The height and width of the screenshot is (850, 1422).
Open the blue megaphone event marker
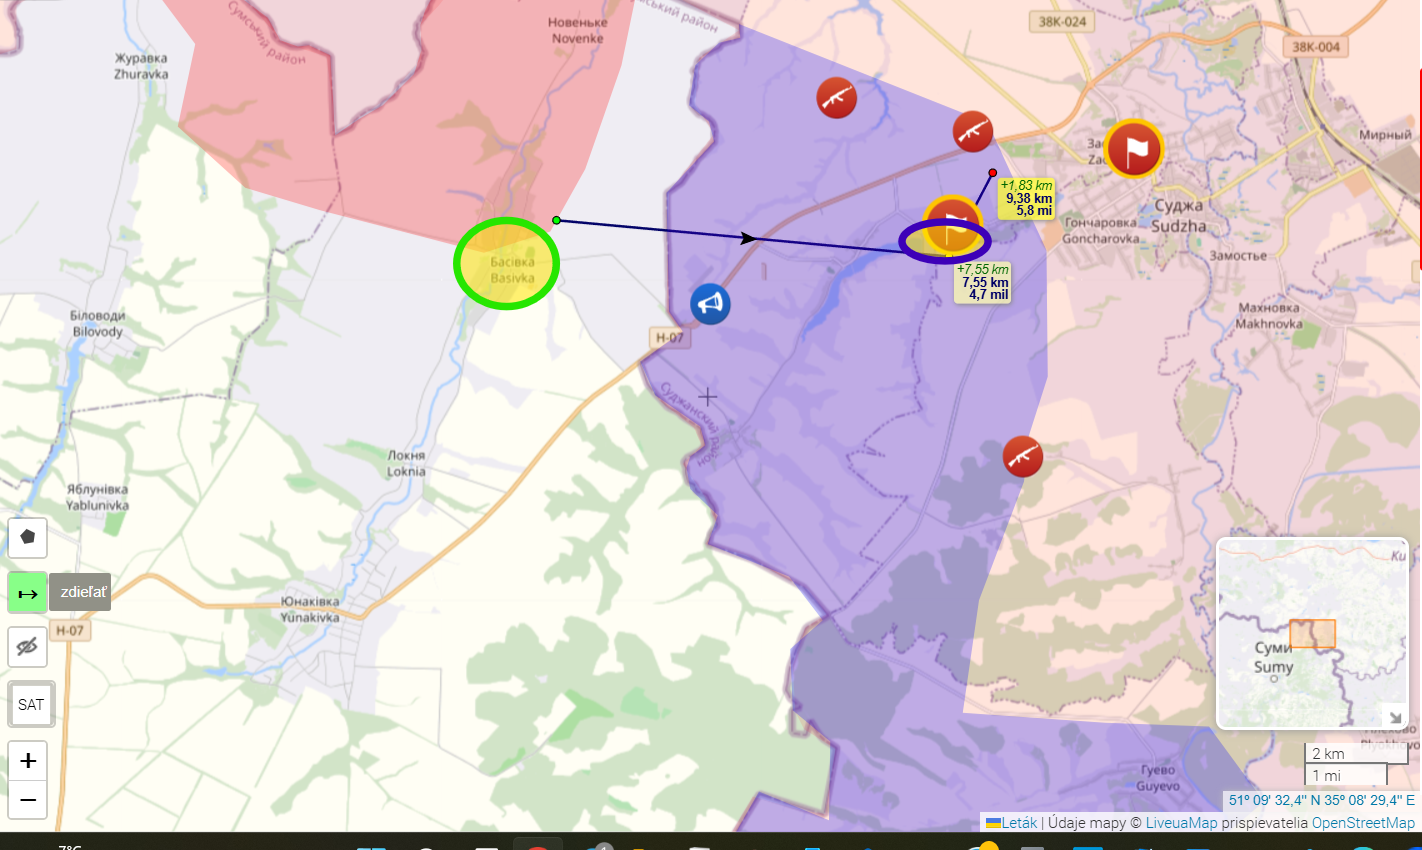point(710,304)
